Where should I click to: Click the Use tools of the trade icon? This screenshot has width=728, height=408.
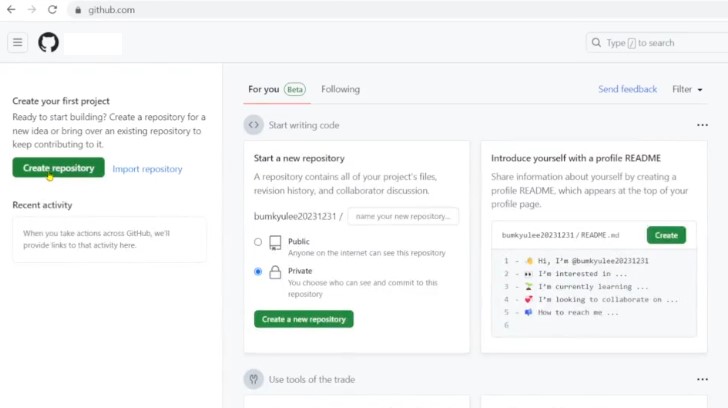254,379
